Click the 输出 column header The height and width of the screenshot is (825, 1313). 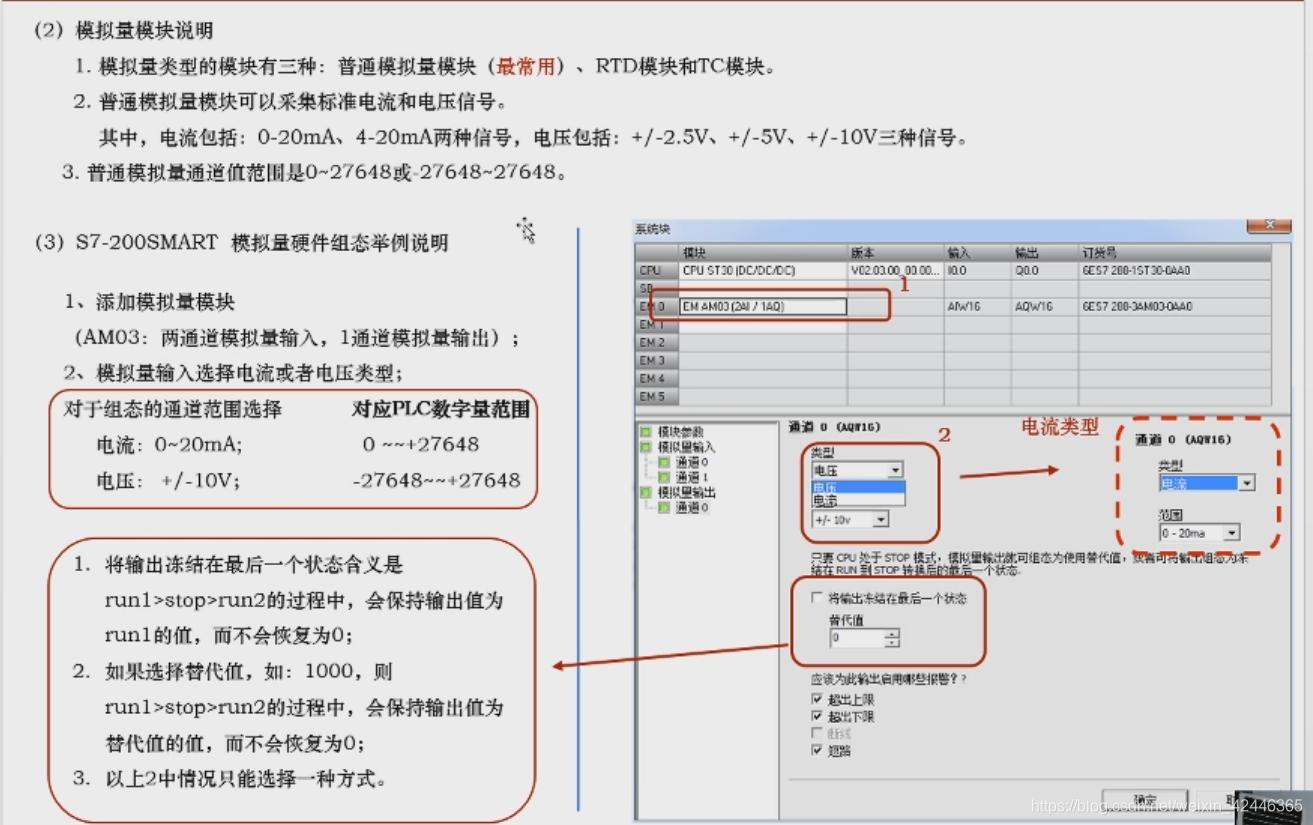[1045, 253]
